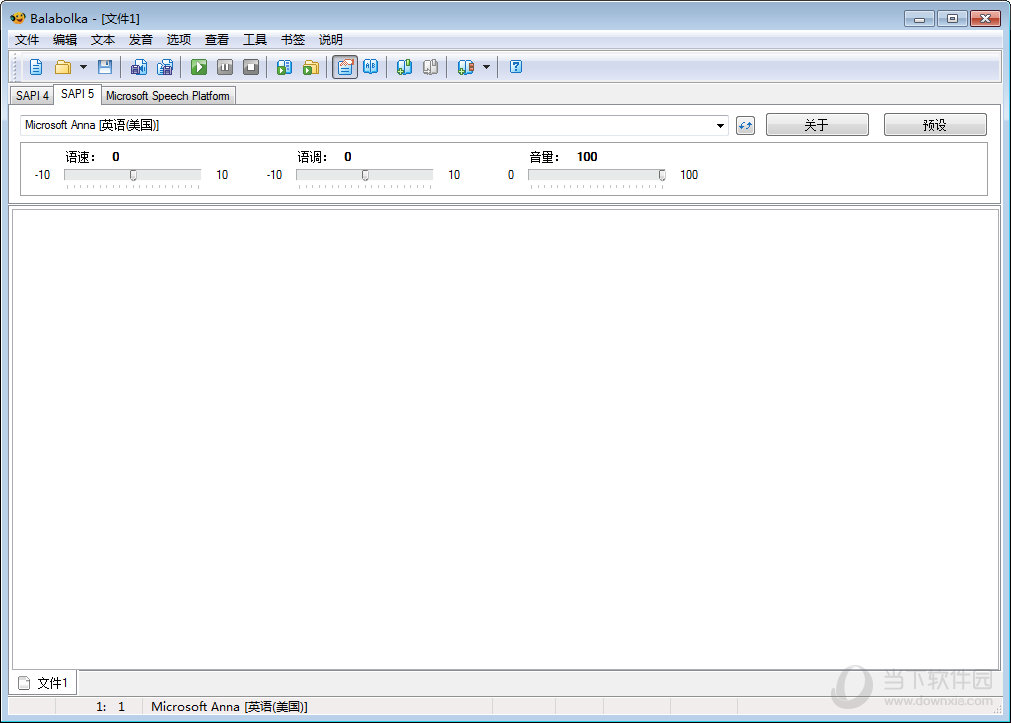Click the read clipboard aloud icon

point(284,67)
